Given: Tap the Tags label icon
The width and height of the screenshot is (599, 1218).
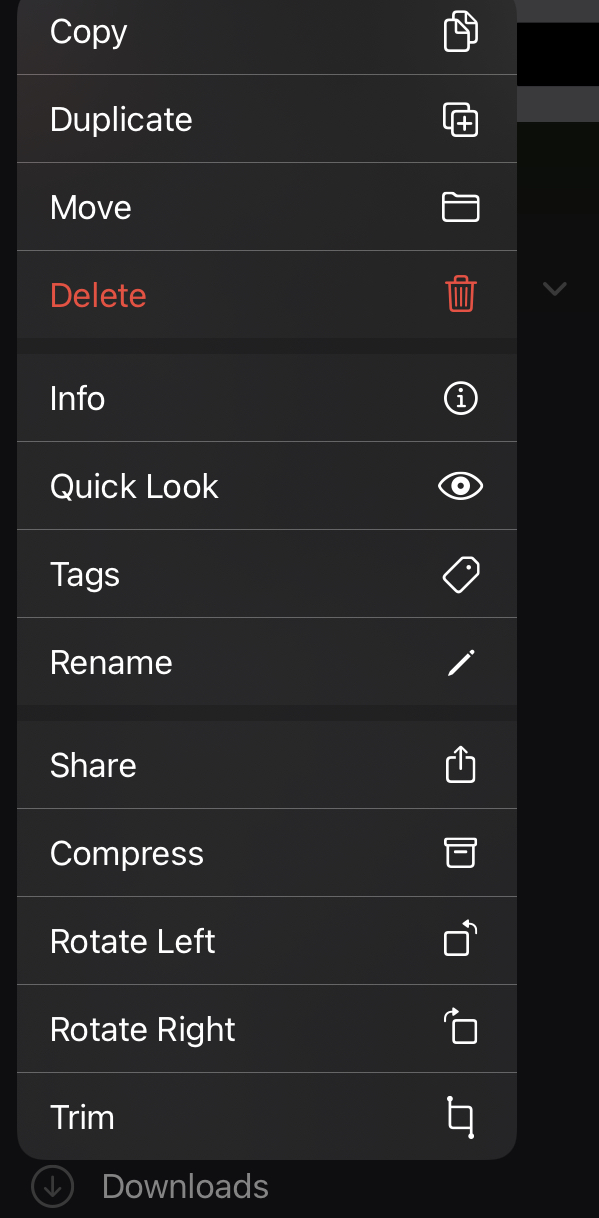Looking at the screenshot, I should (461, 575).
